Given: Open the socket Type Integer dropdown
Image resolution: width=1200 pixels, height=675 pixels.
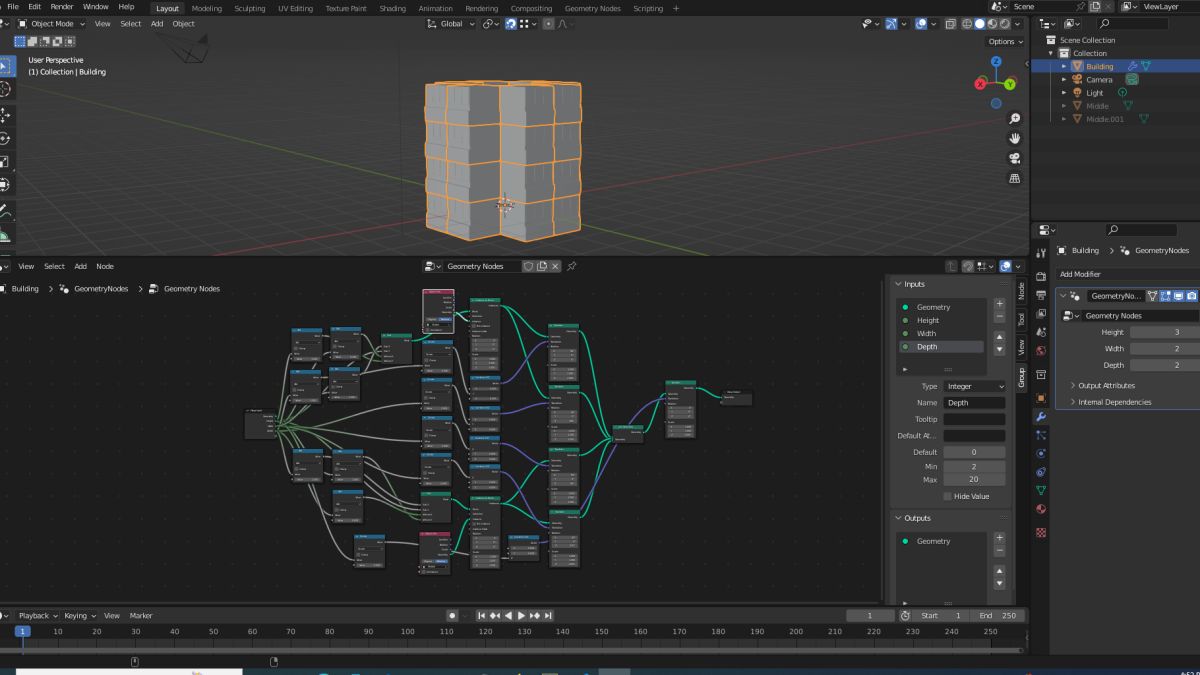Looking at the screenshot, I should pyautogui.click(x=974, y=386).
